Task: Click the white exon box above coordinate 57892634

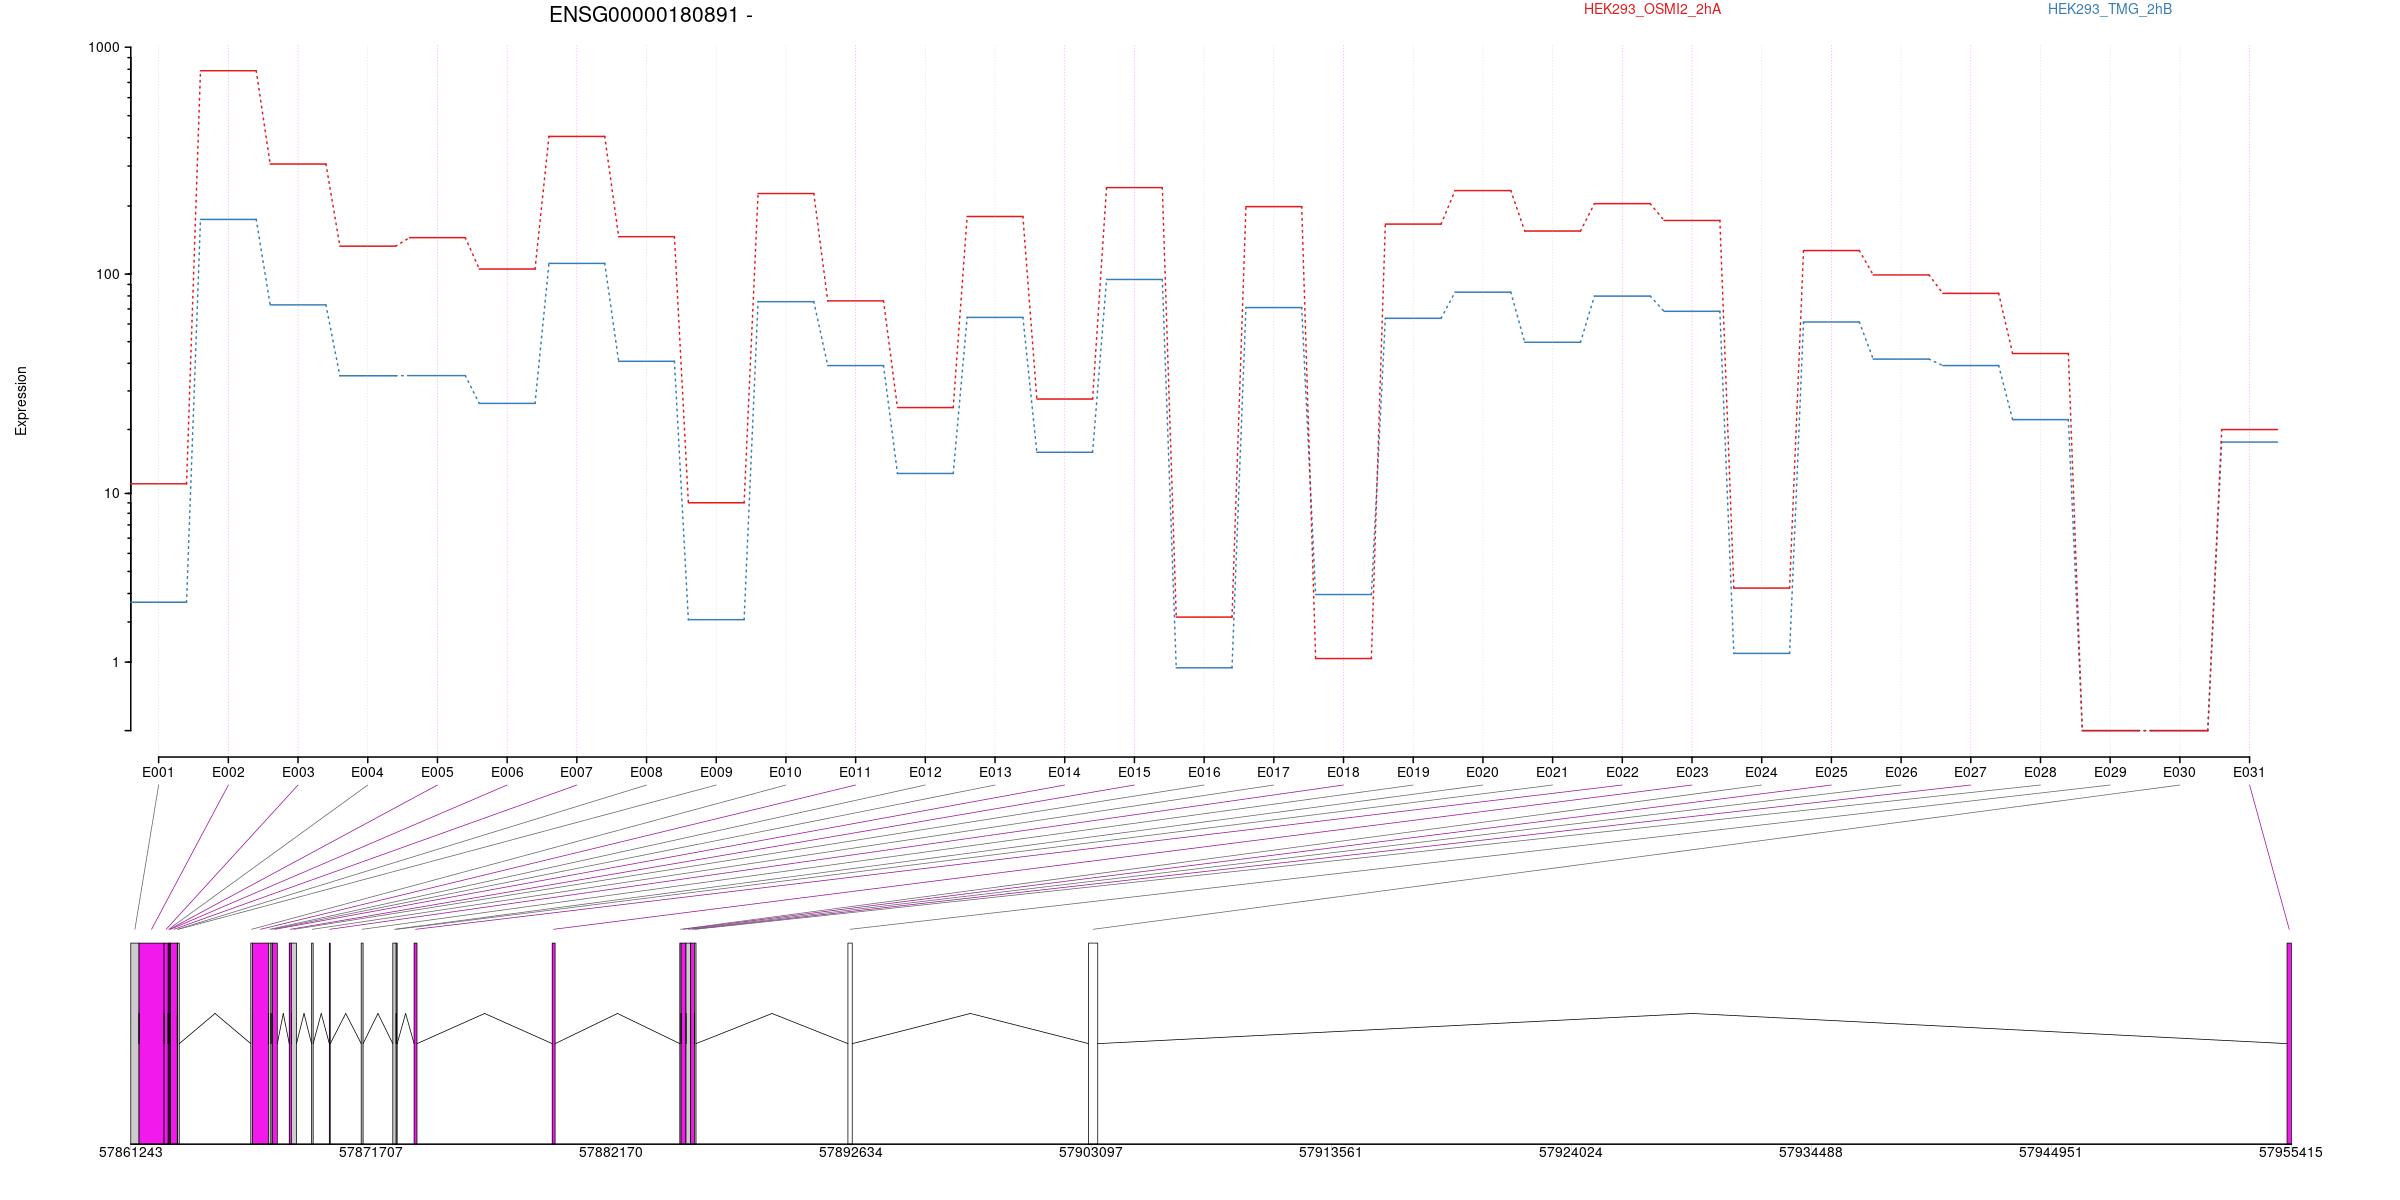Action: click(x=850, y=1043)
